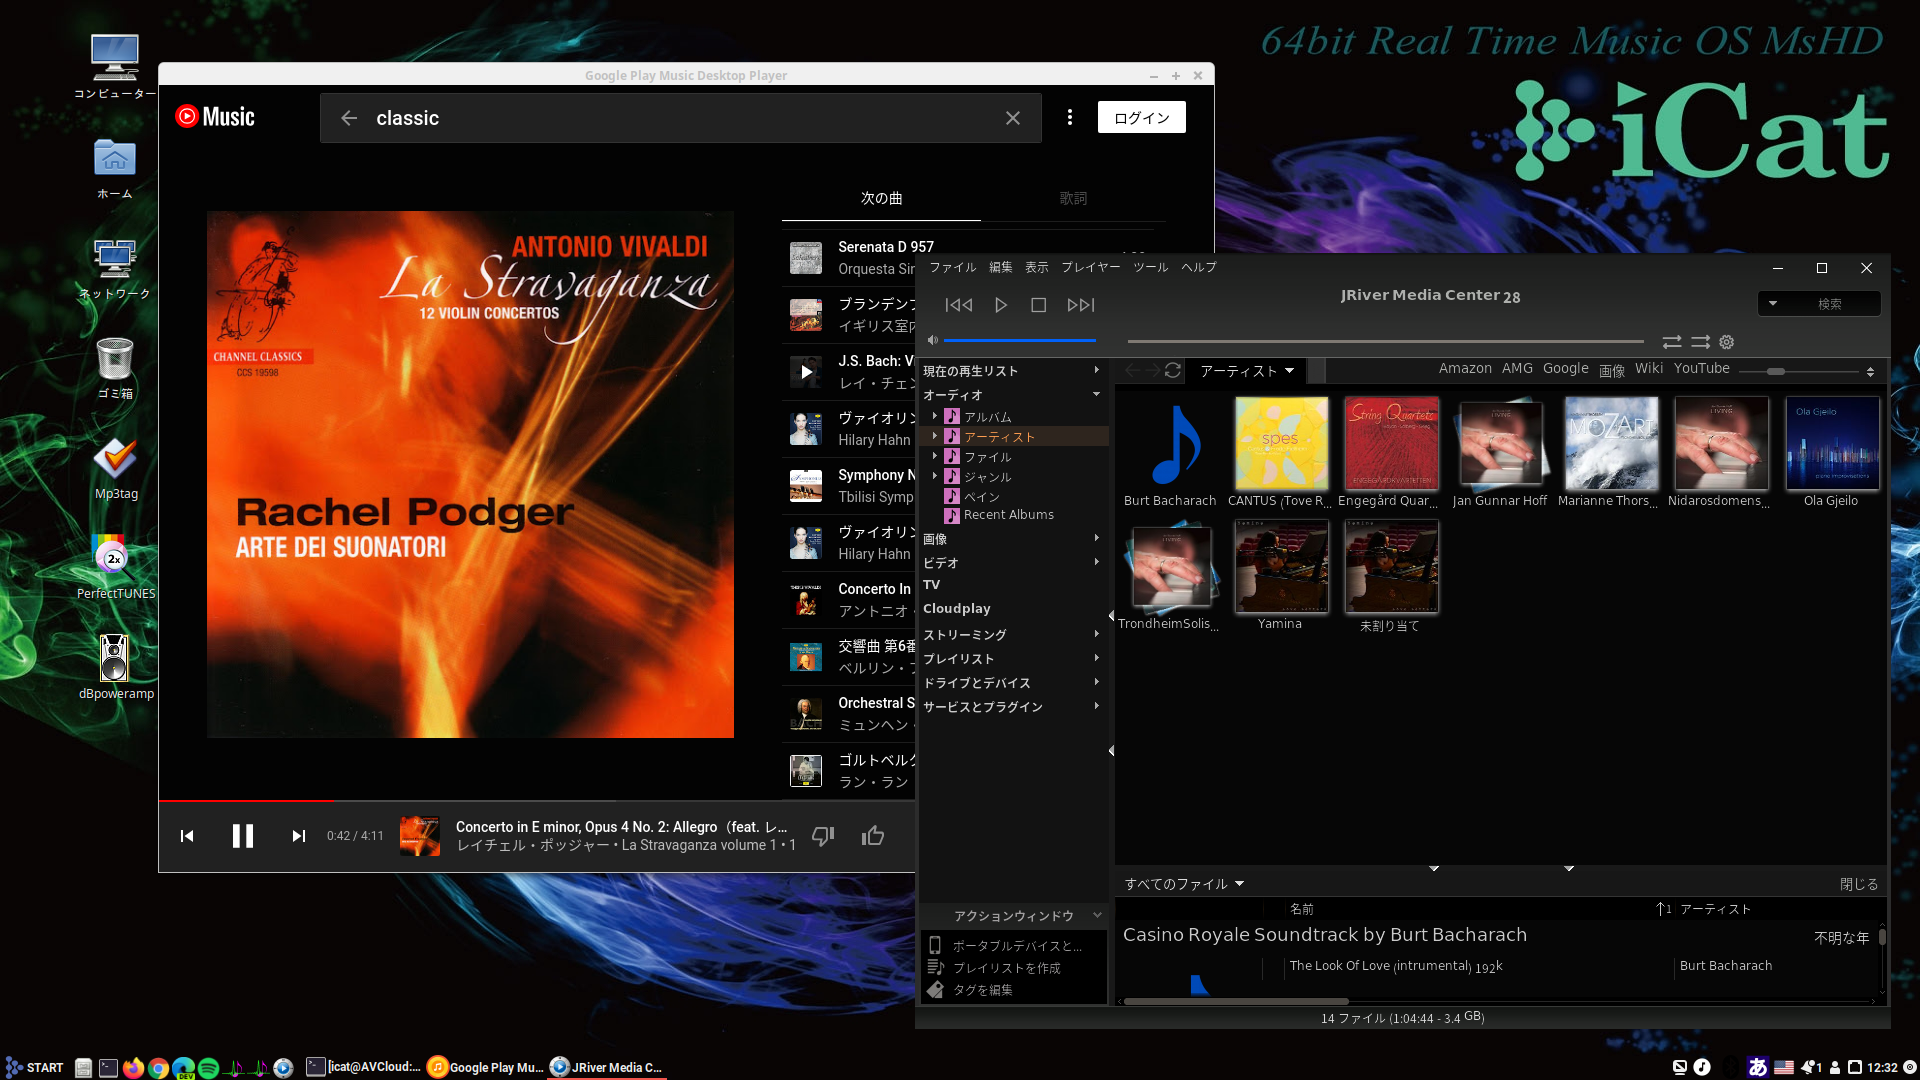
Task: Clear the classic search text
Action: [1013, 118]
